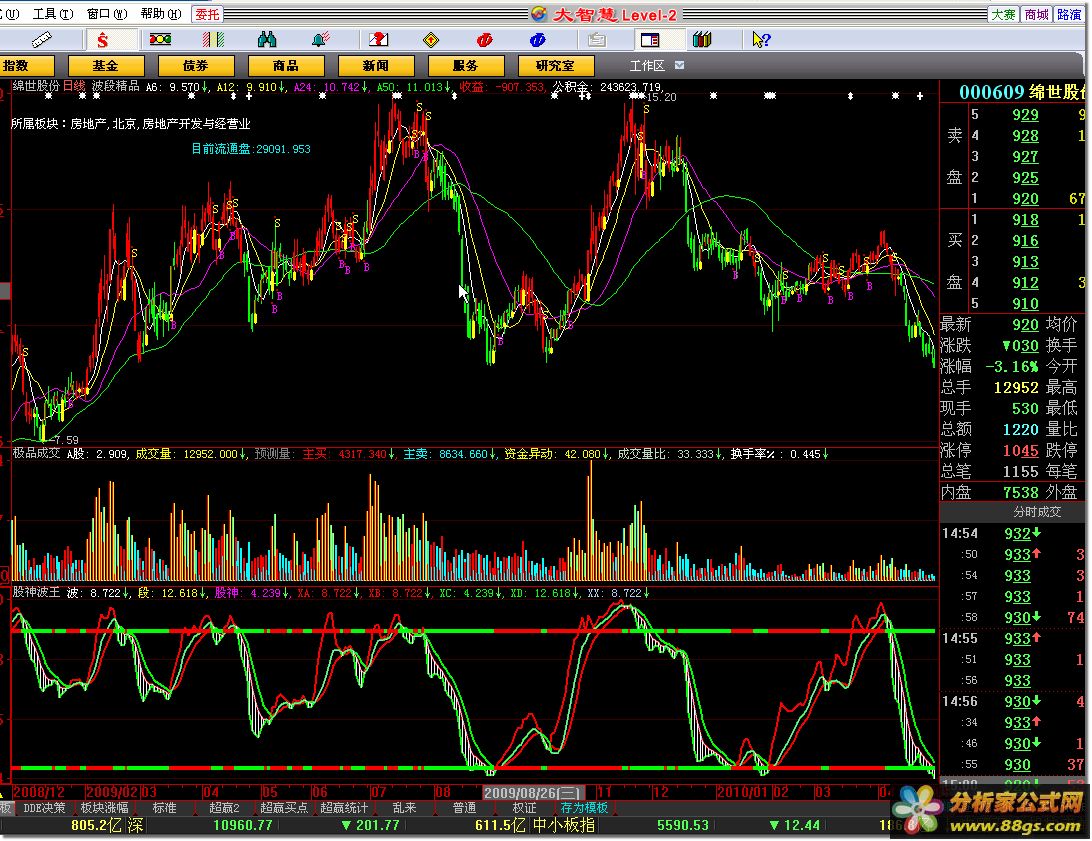This screenshot has height=841, width=1092.
Task: Click the 基金 button
Action: coord(104,65)
